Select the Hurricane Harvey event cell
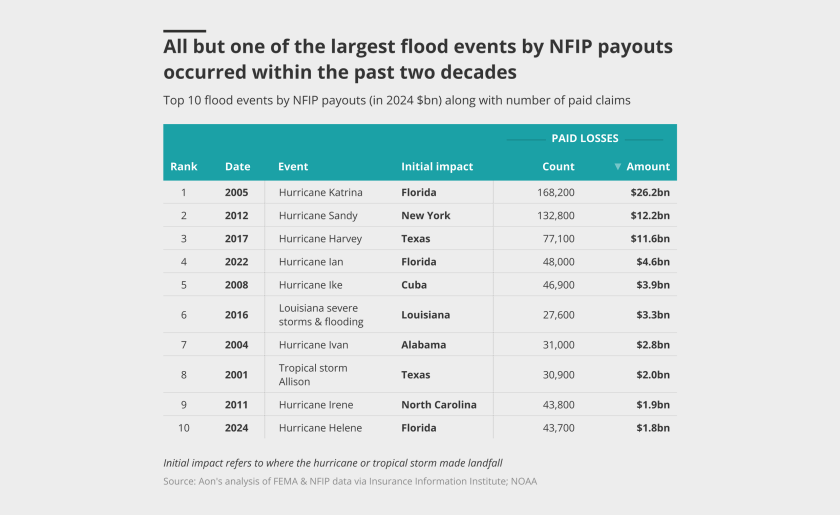Viewport: 840px width, 515px height. tap(320, 238)
